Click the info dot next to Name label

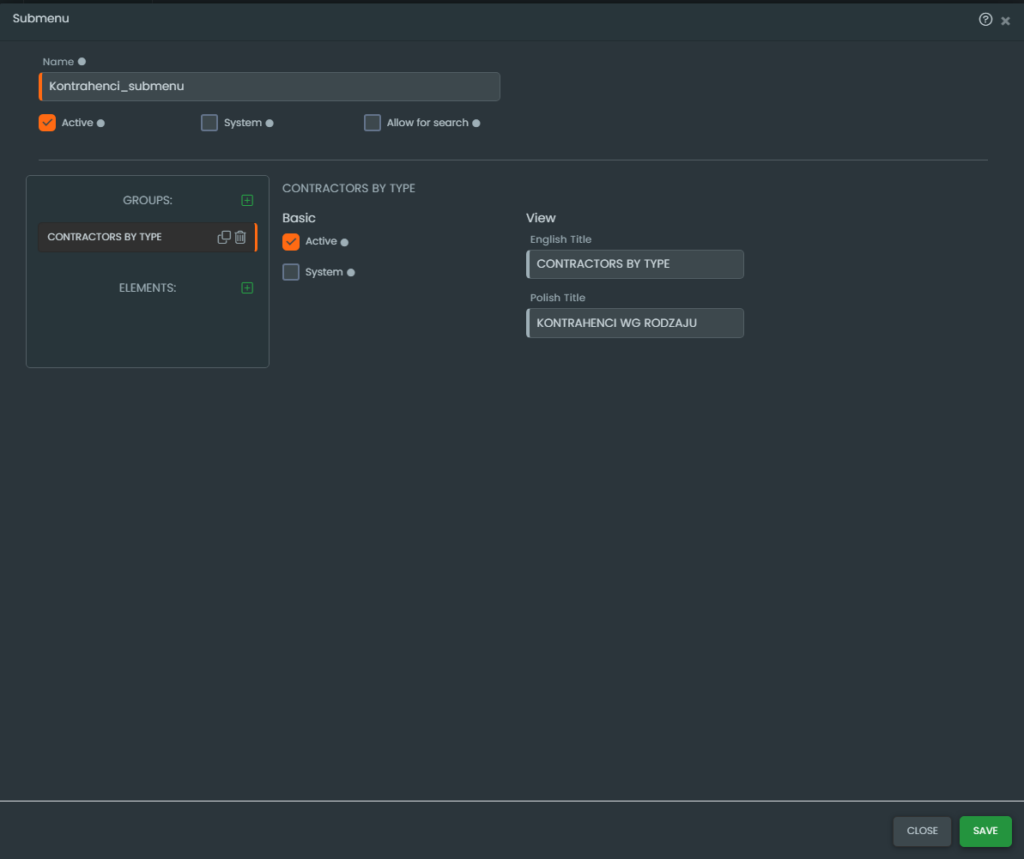tap(82, 62)
